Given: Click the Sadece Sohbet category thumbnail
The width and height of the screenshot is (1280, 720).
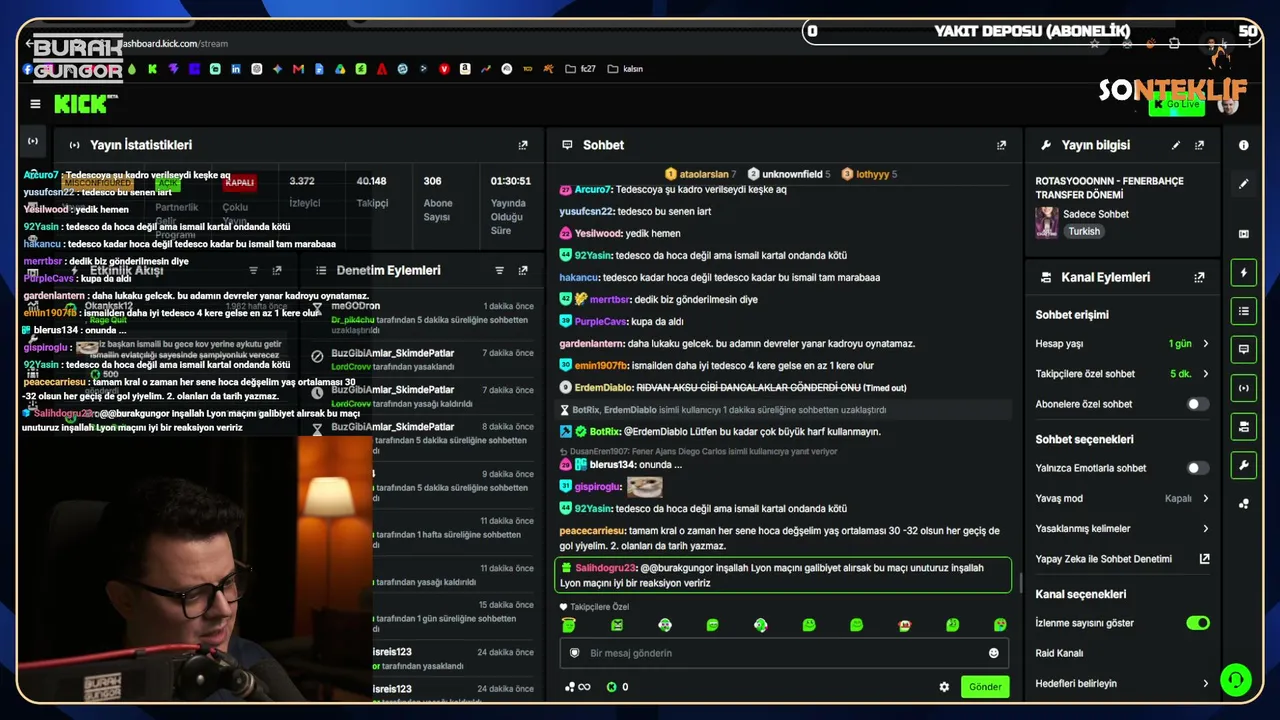Looking at the screenshot, I should point(1047,222).
